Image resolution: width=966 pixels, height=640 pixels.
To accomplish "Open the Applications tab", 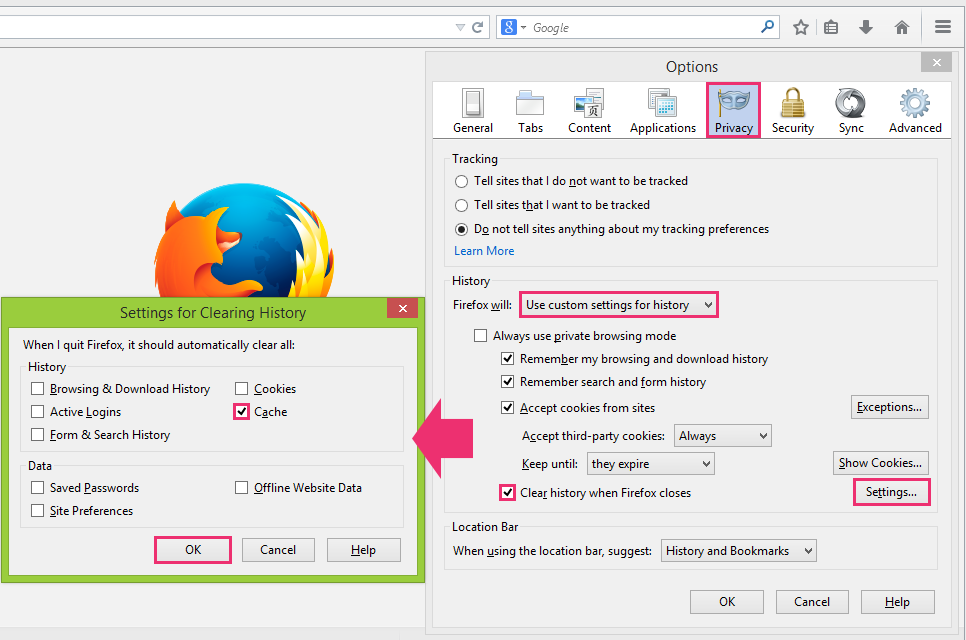I will click(x=662, y=110).
